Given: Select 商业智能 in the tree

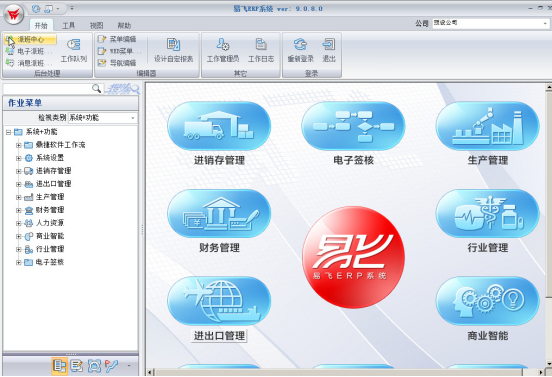Looking at the screenshot, I should click(50, 236).
